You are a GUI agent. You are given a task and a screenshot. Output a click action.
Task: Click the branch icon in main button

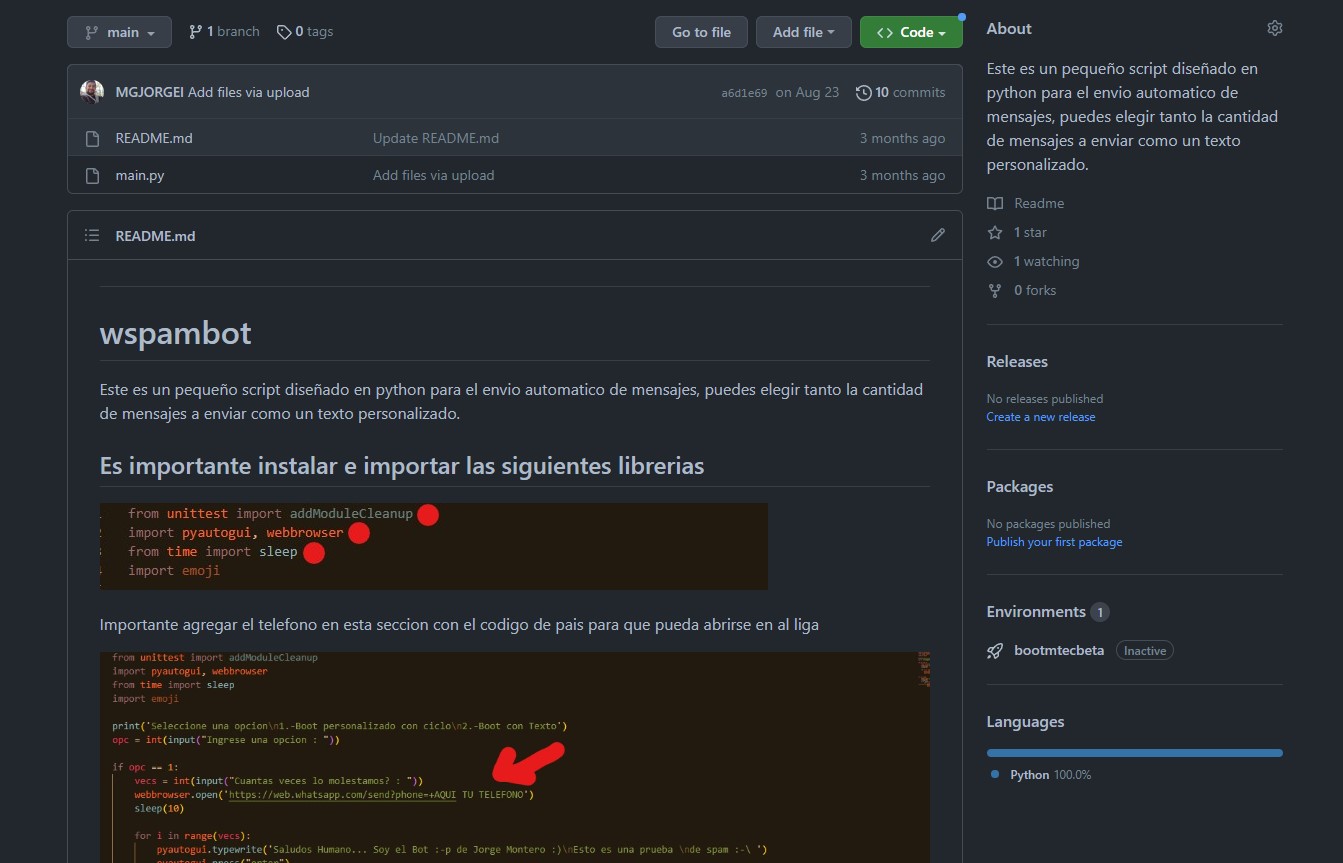pyautogui.click(x=92, y=32)
